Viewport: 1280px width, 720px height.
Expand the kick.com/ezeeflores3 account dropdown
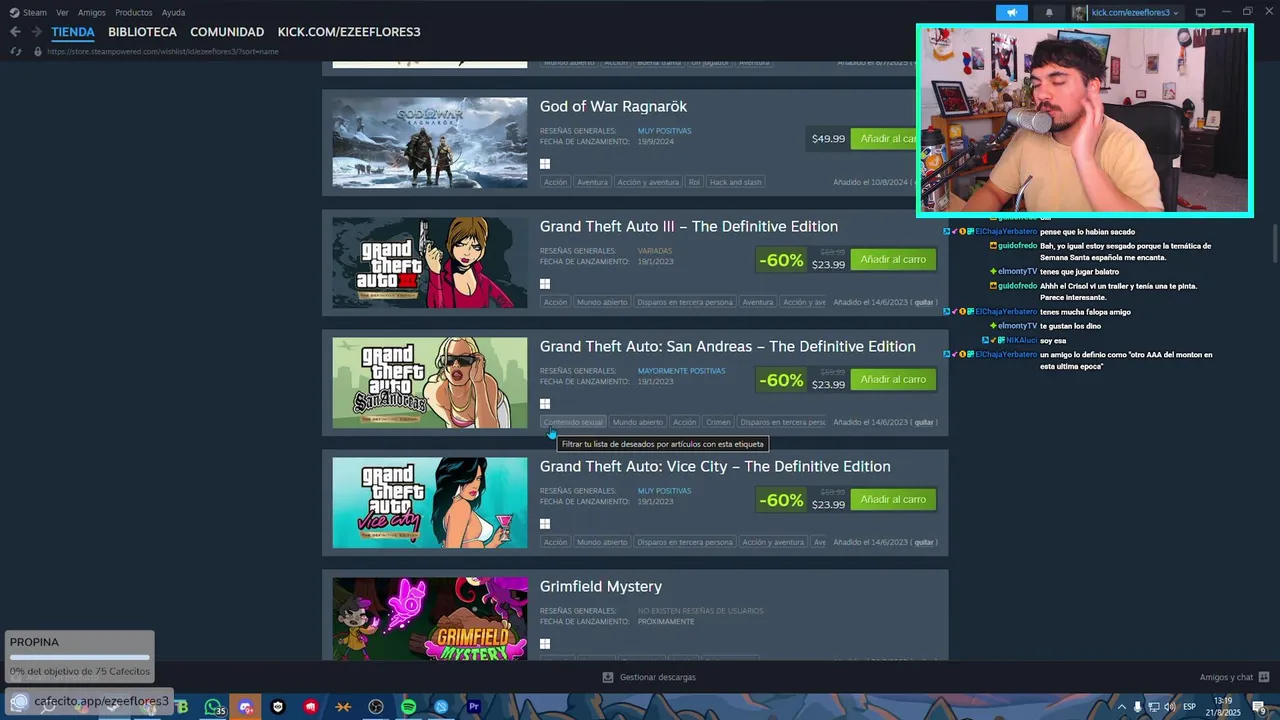pos(1176,13)
